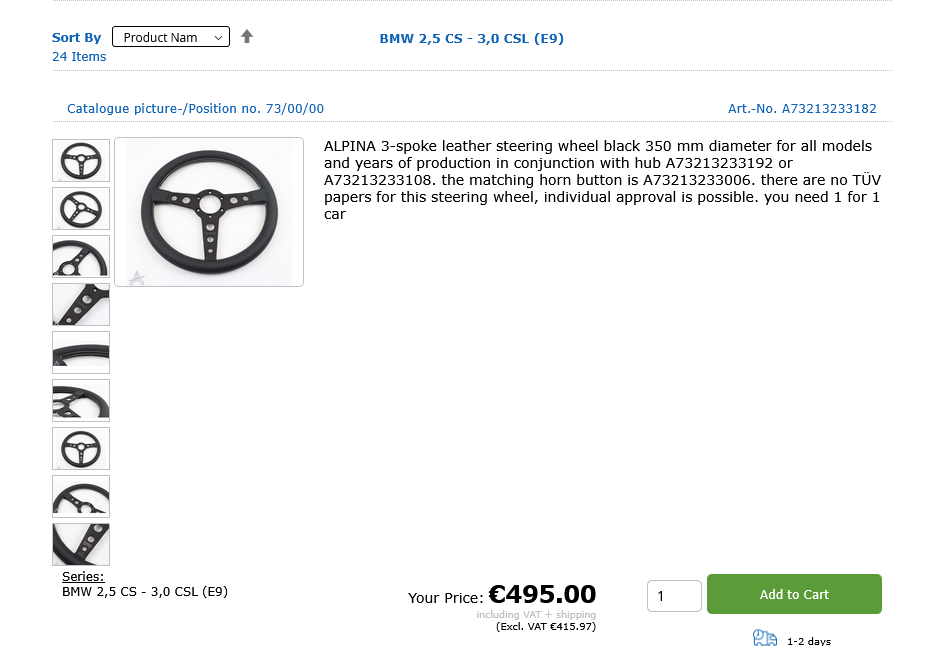Add the steering wheel to cart
The height and width of the screenshot is (646, 951).
(794, 594)
